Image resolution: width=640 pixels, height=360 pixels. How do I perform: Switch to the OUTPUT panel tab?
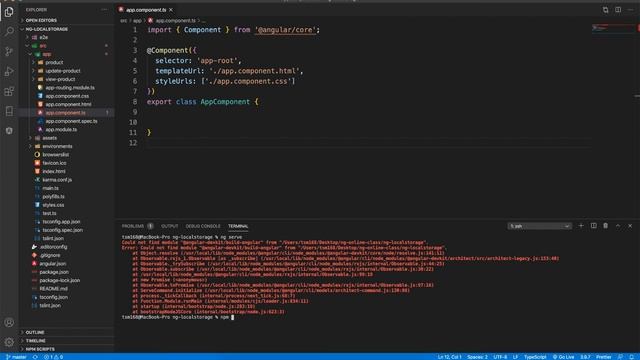click(x=169, y=226)
